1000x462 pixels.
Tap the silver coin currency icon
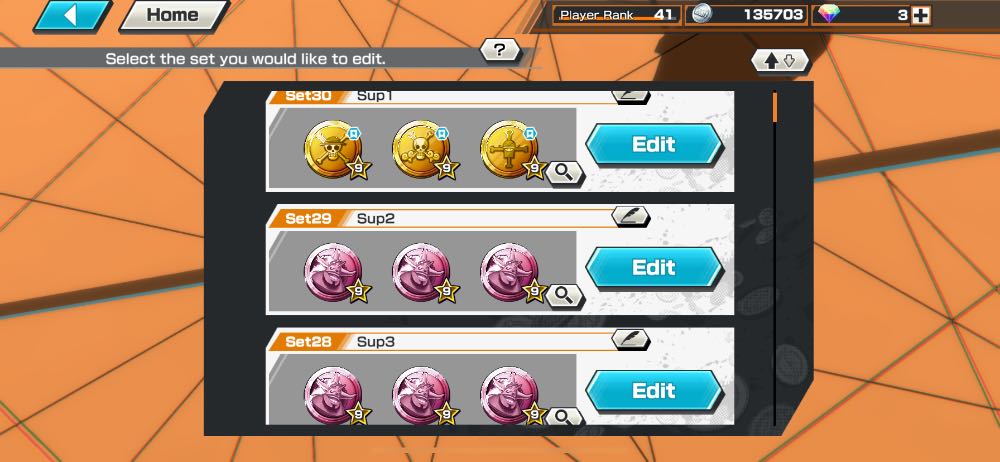702,14
